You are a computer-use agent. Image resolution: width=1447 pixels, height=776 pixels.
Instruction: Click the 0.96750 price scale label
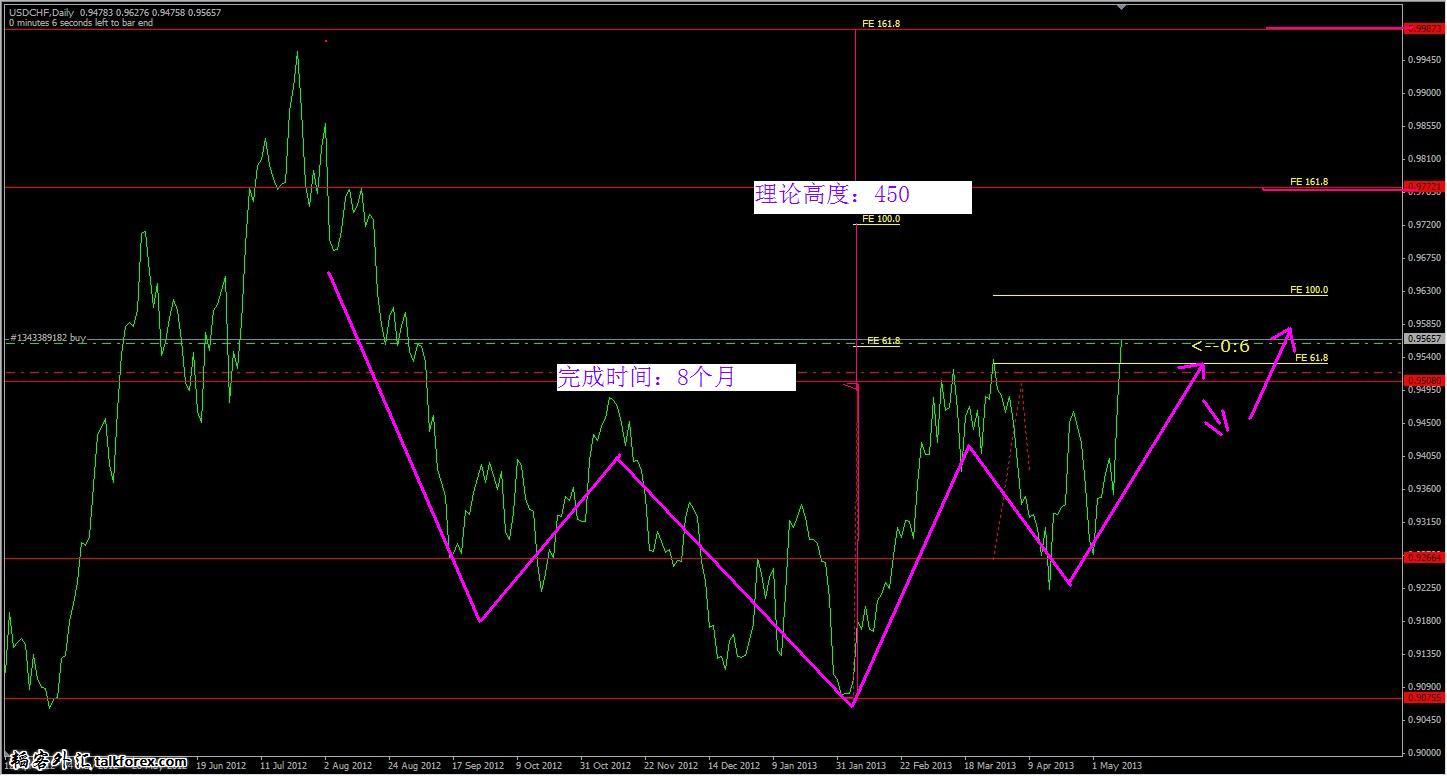1425,258
